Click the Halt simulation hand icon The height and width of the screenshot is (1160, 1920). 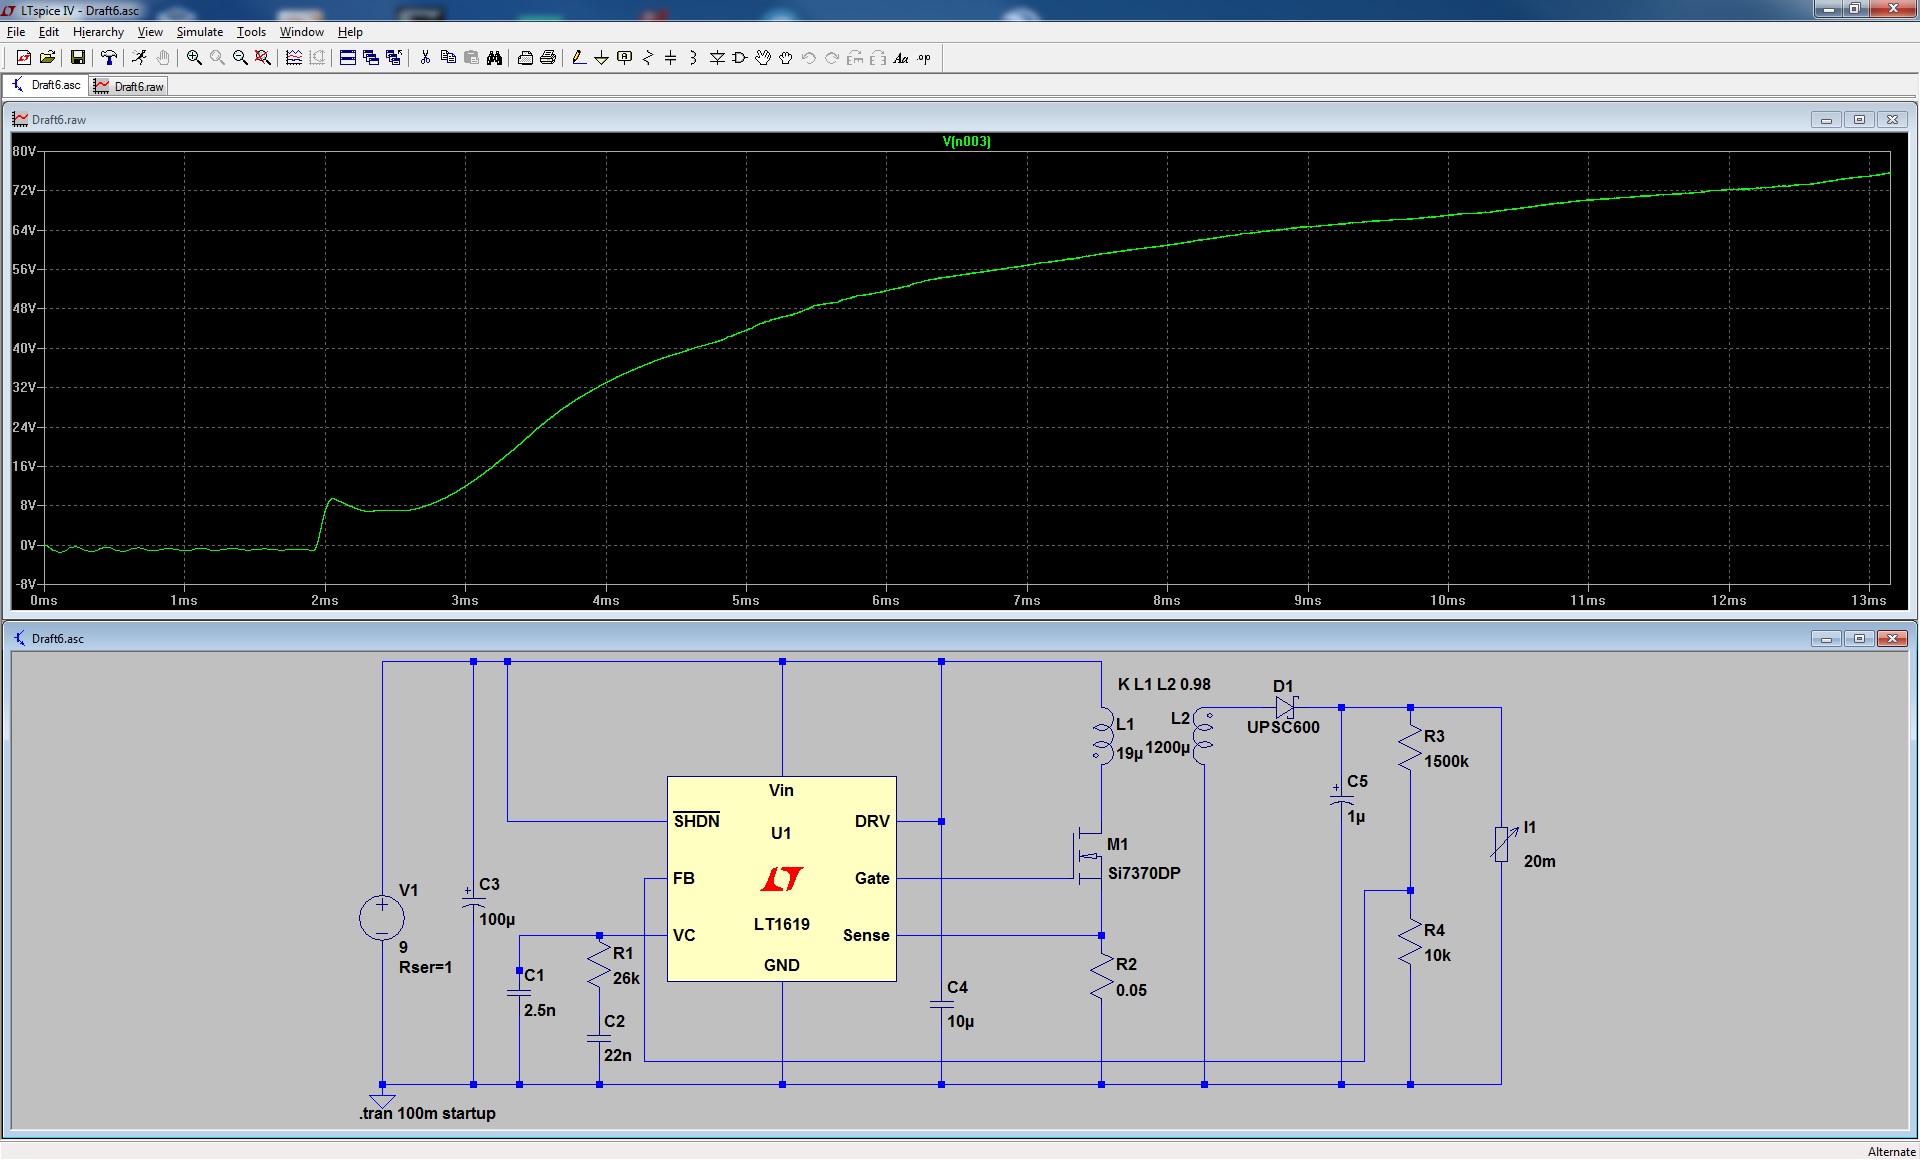click(x=163, y=58)
